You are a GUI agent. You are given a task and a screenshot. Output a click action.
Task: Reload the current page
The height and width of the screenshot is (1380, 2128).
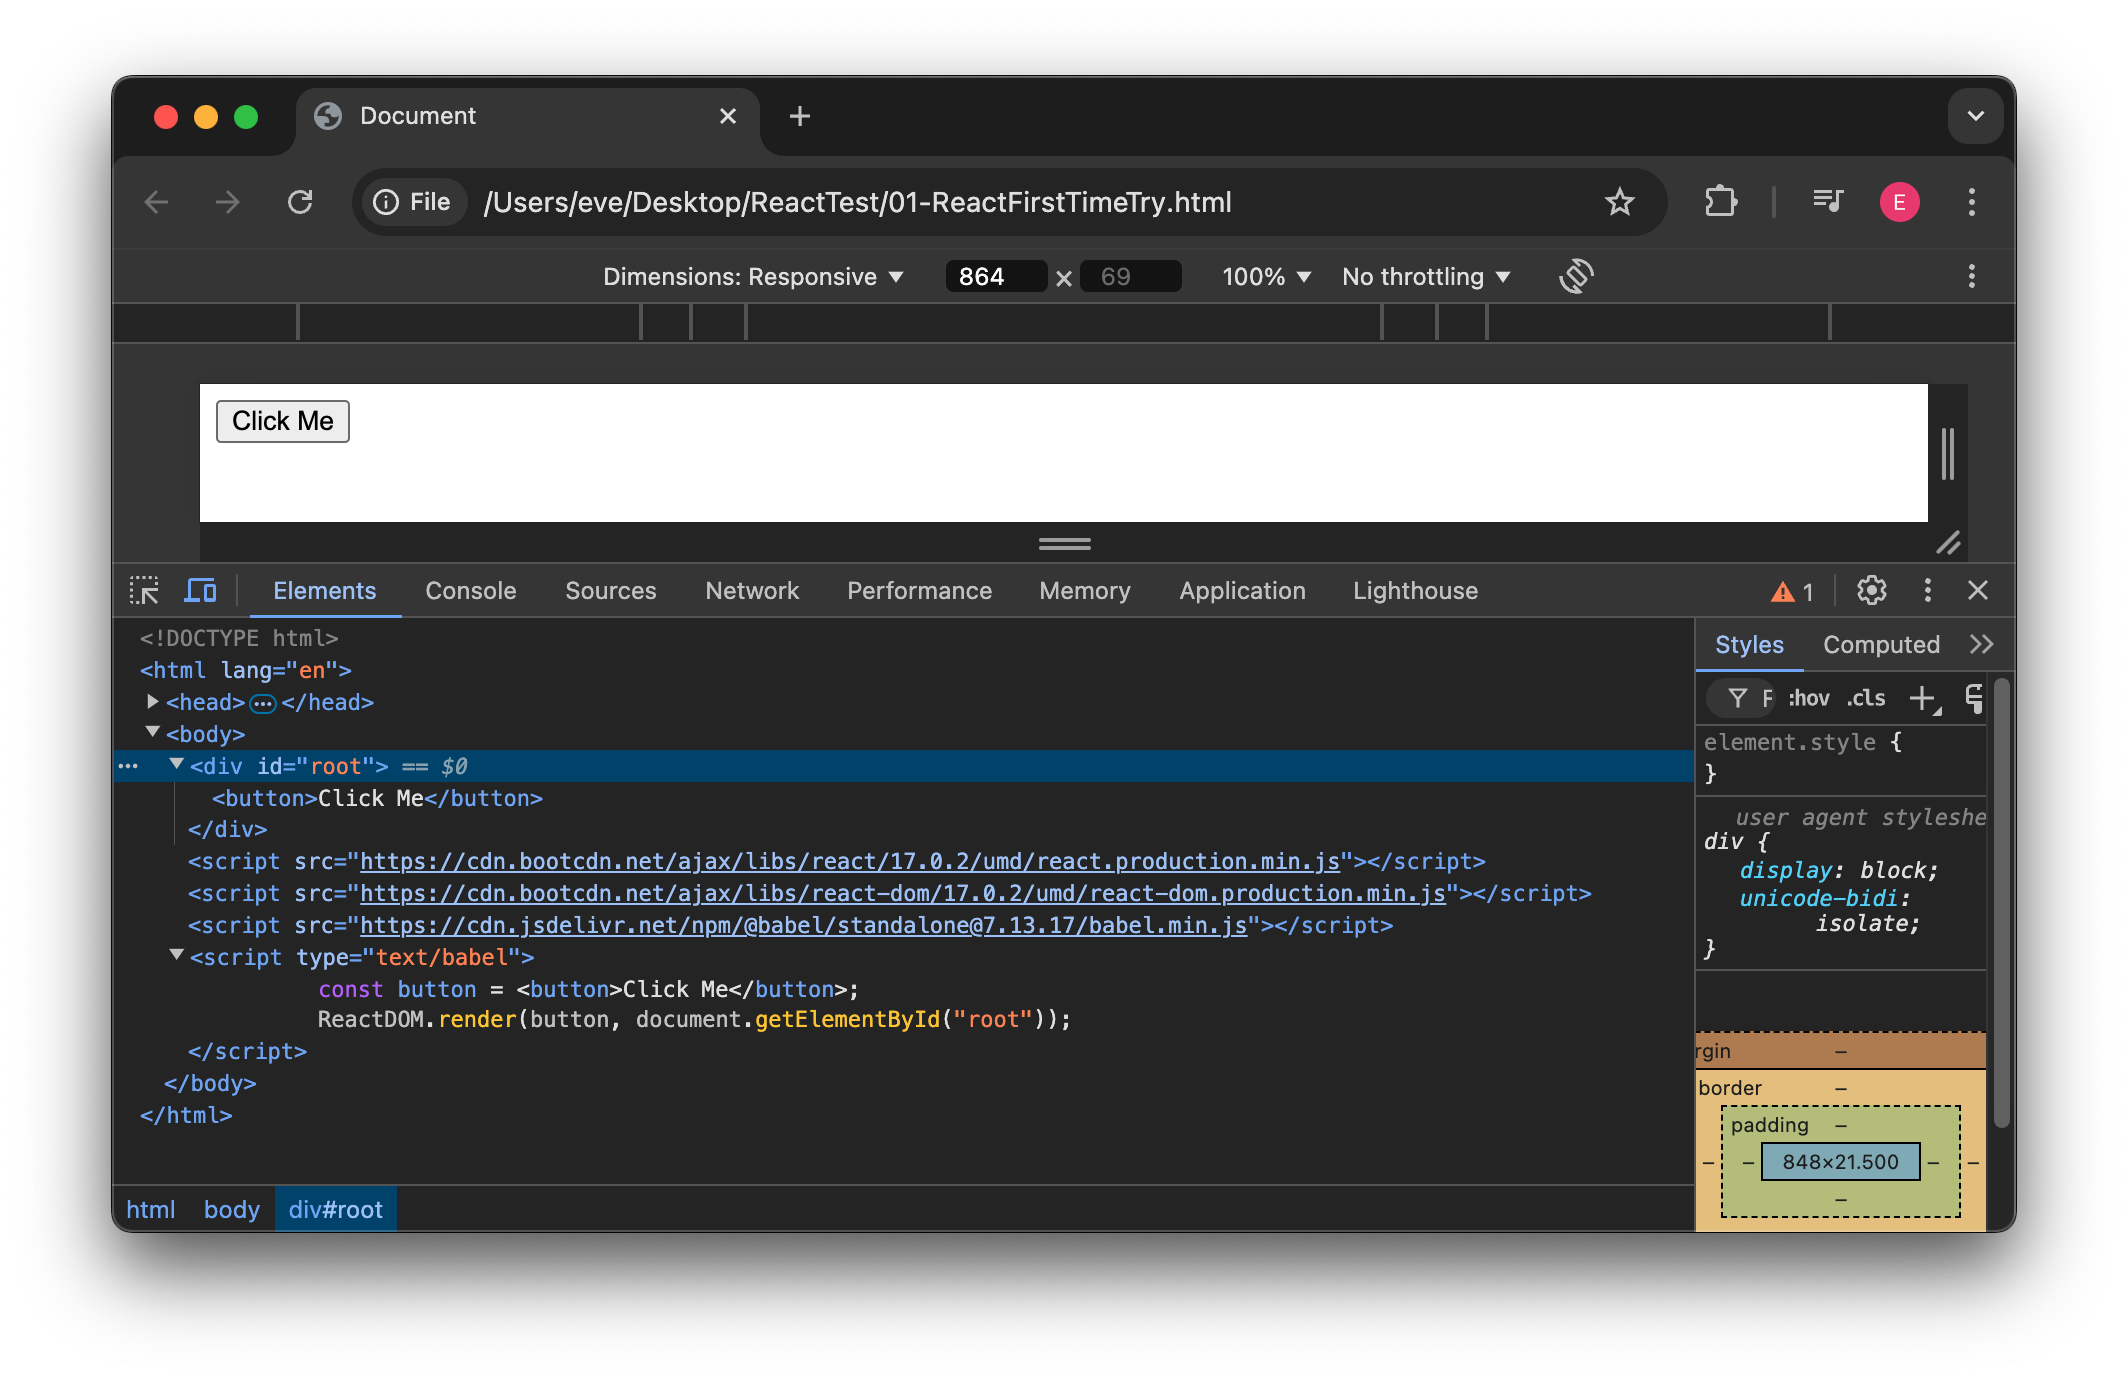pos(300,202)
